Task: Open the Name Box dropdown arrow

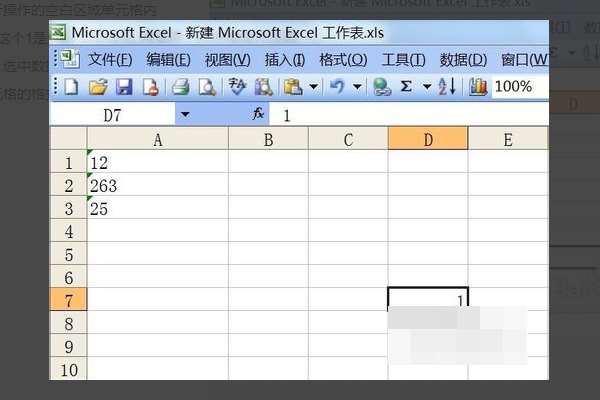Action: [185, 114]
